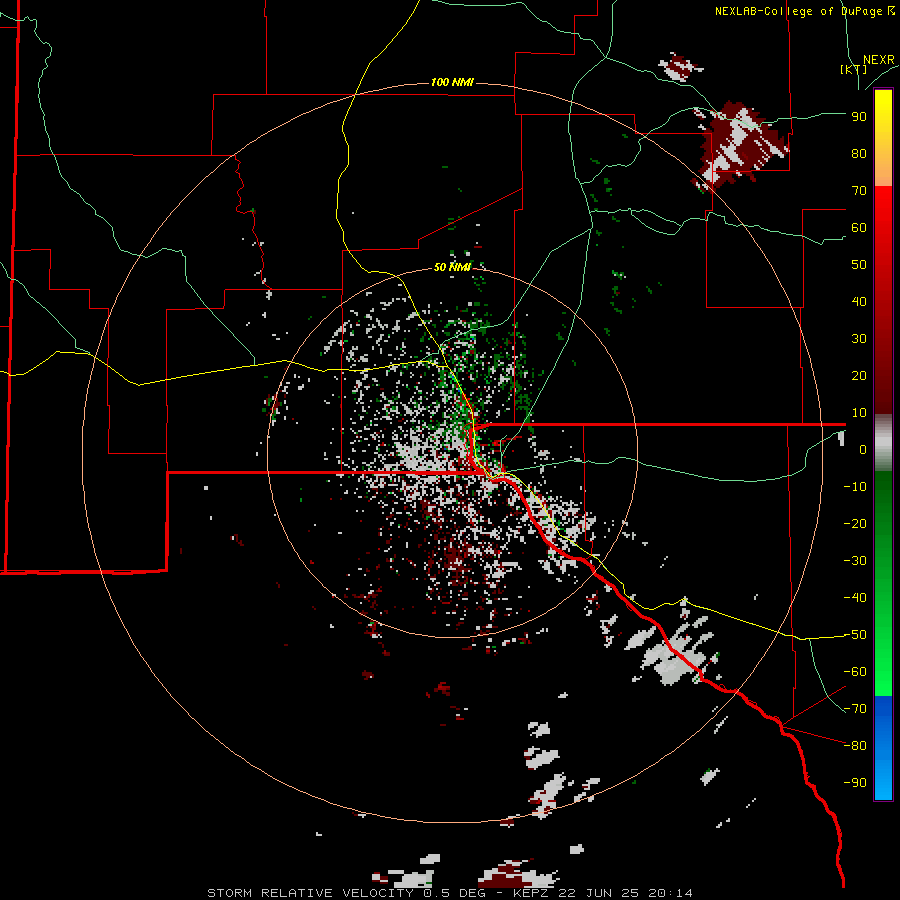Pick the gray near-zero segment of the color bar
Image resolution: width=900 pixels, height=900 pixels.
pyautogui.click(x=883, y=443)
